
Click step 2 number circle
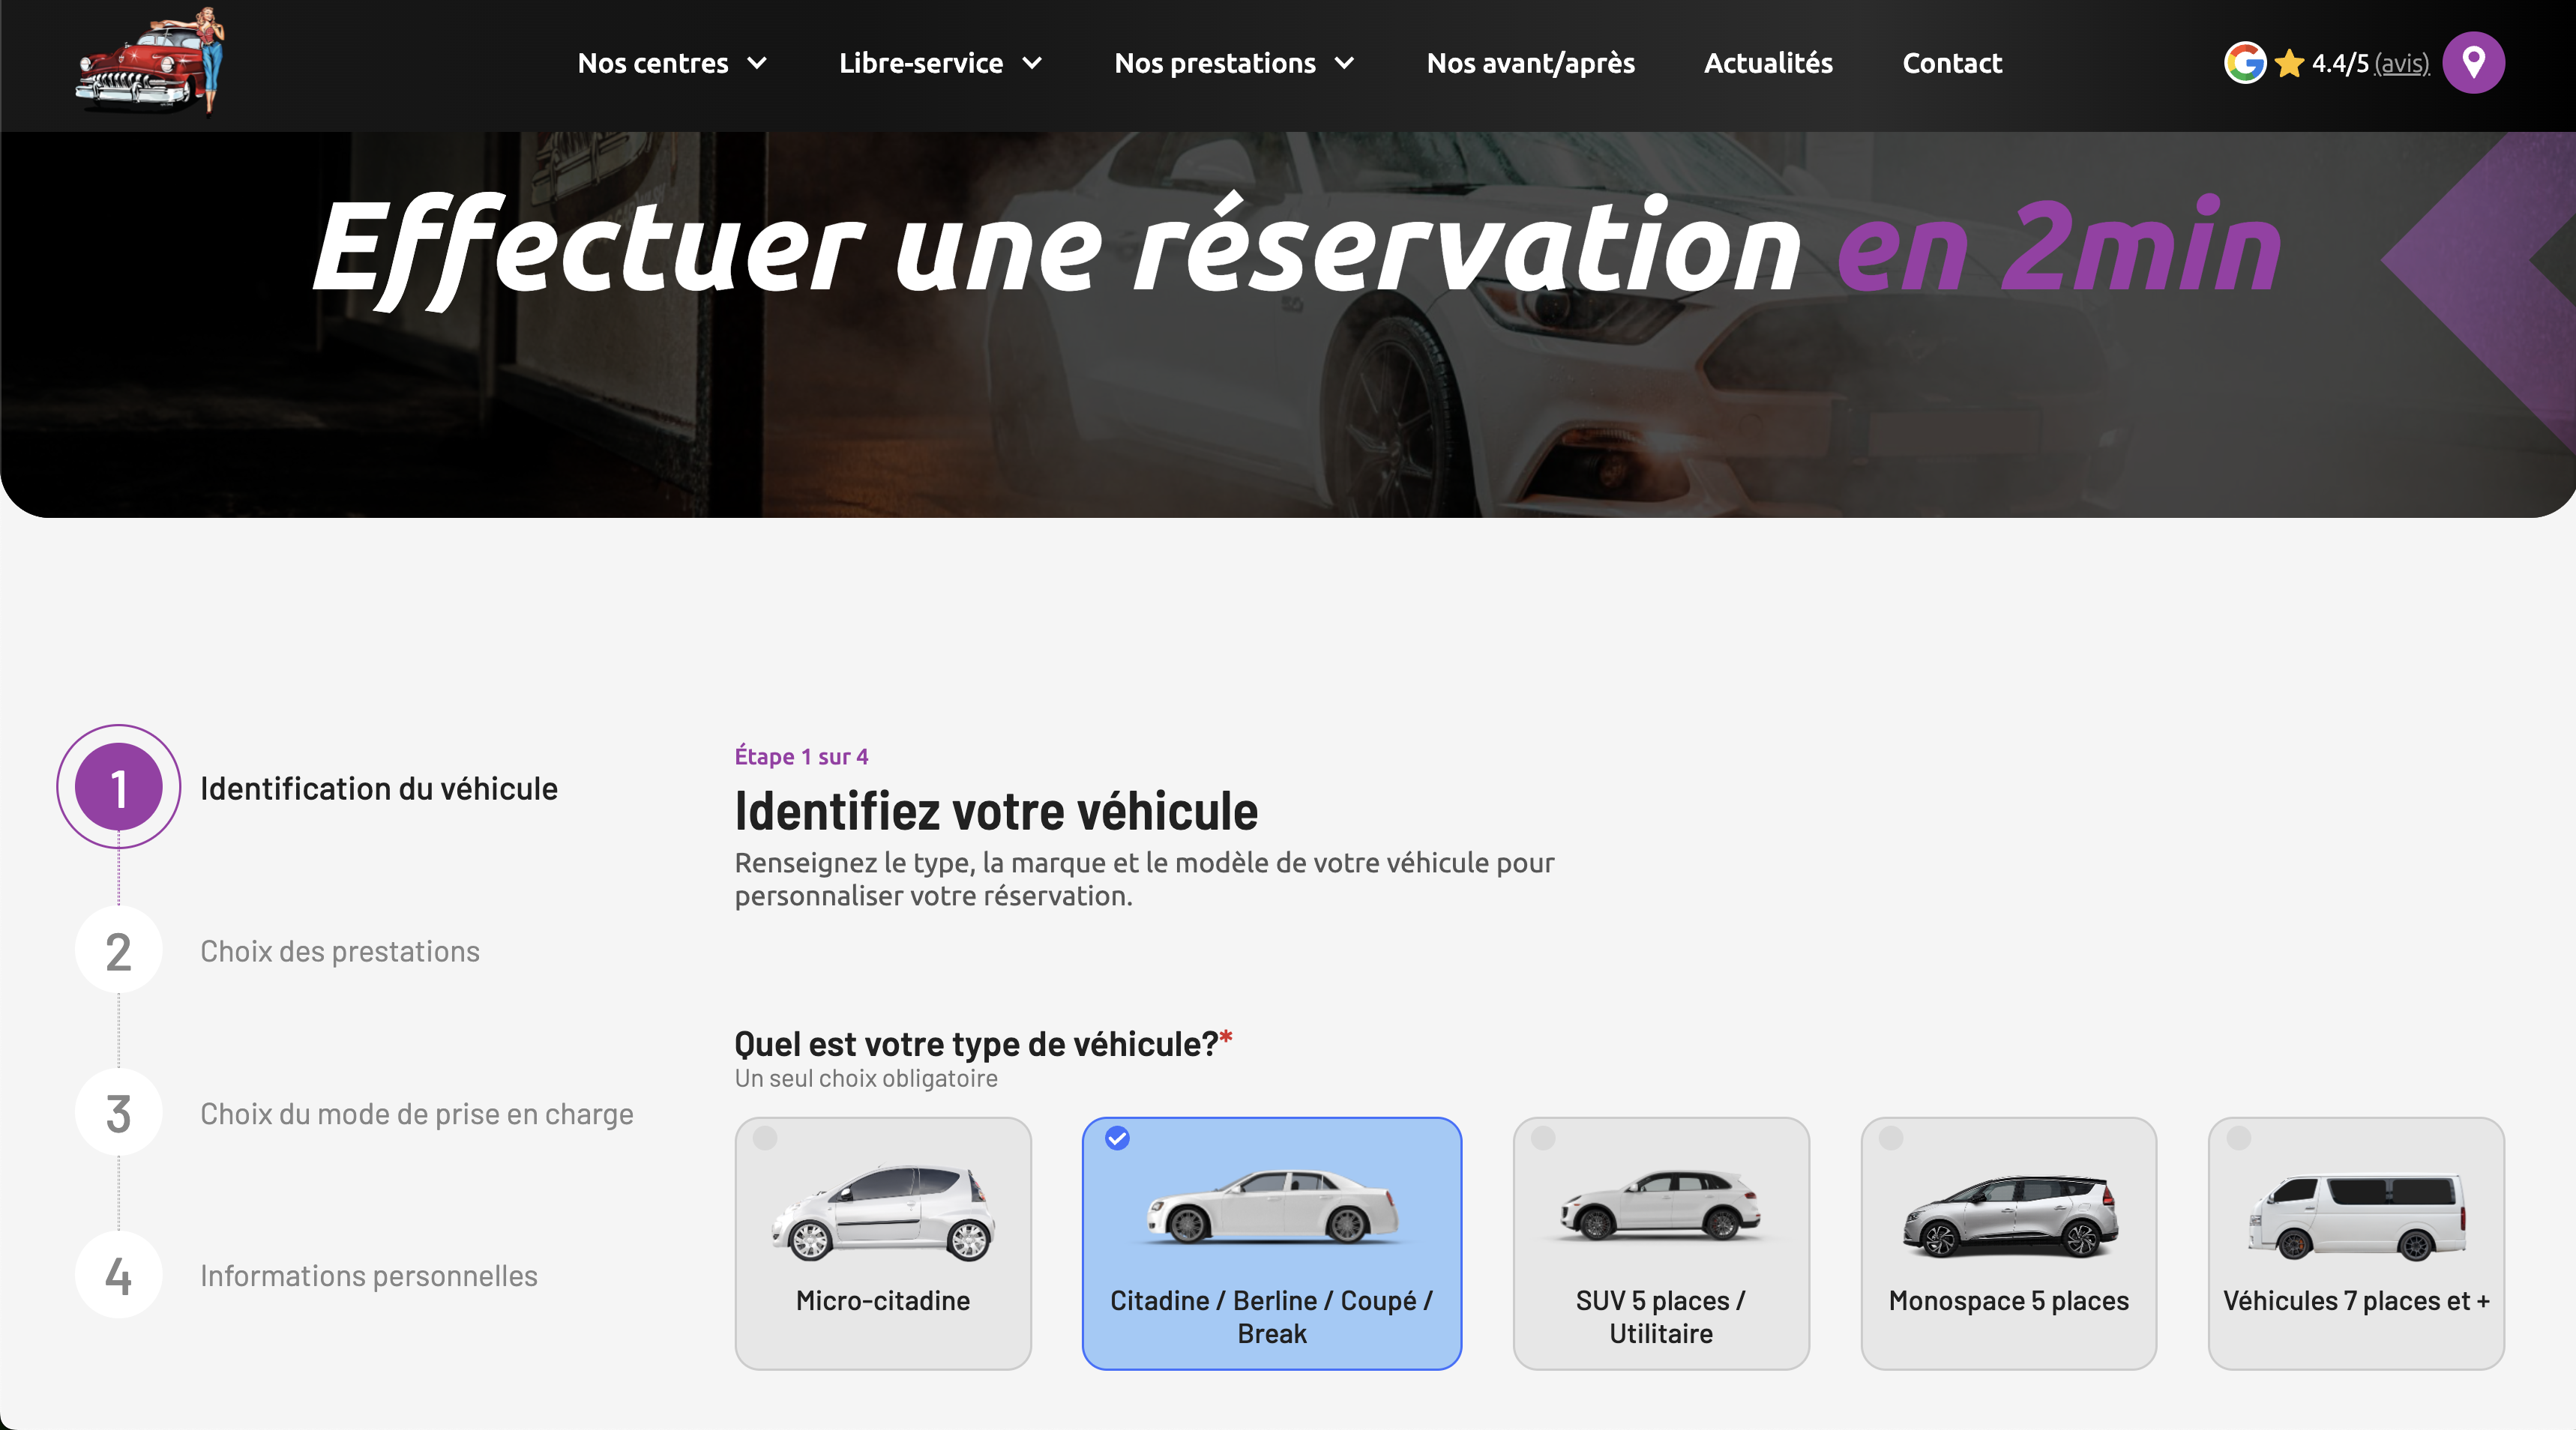(118, 950)
